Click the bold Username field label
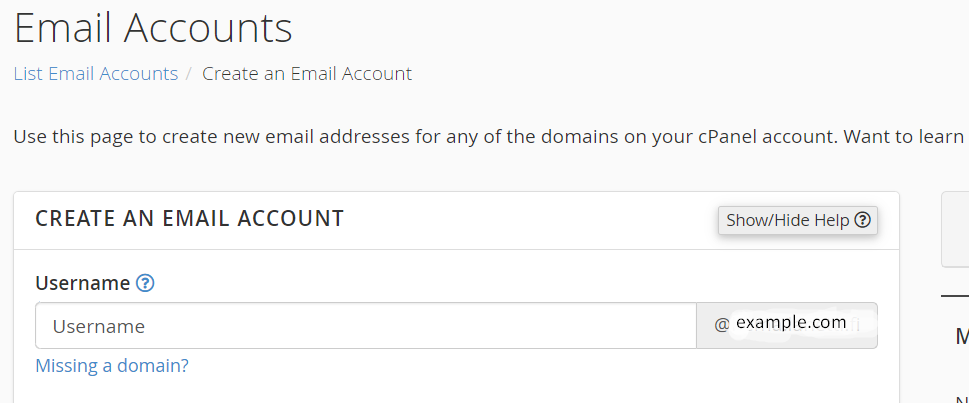This screenshot has width=969, height=403. [x=82, y=283]
